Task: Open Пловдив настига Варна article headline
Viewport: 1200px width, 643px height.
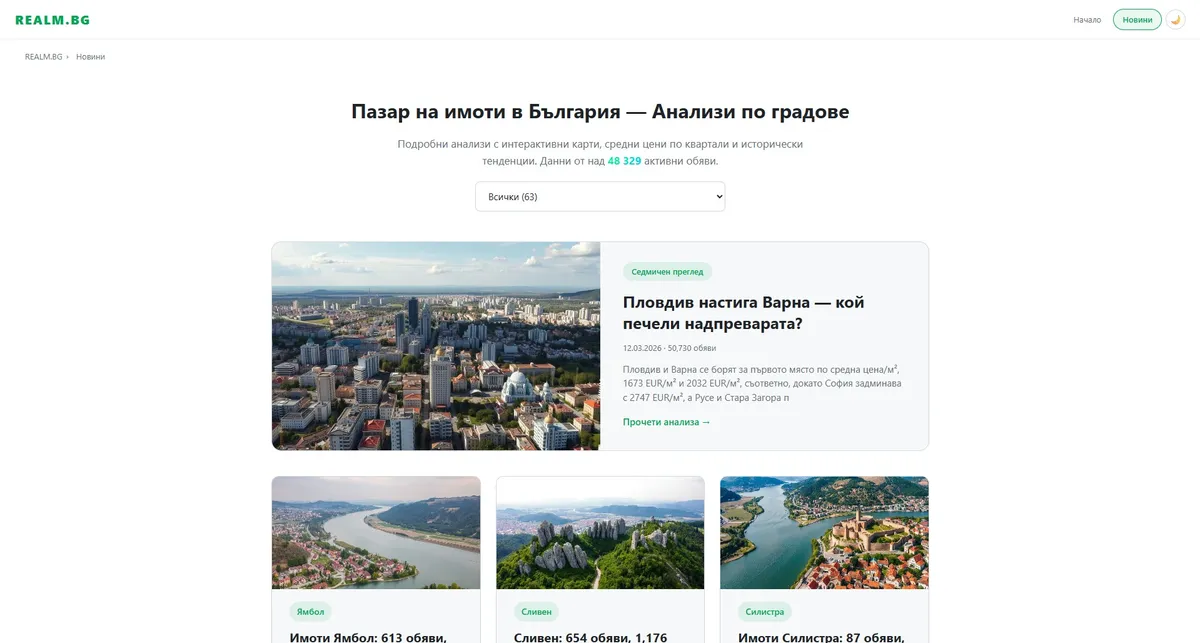Action: coord(743,313)
